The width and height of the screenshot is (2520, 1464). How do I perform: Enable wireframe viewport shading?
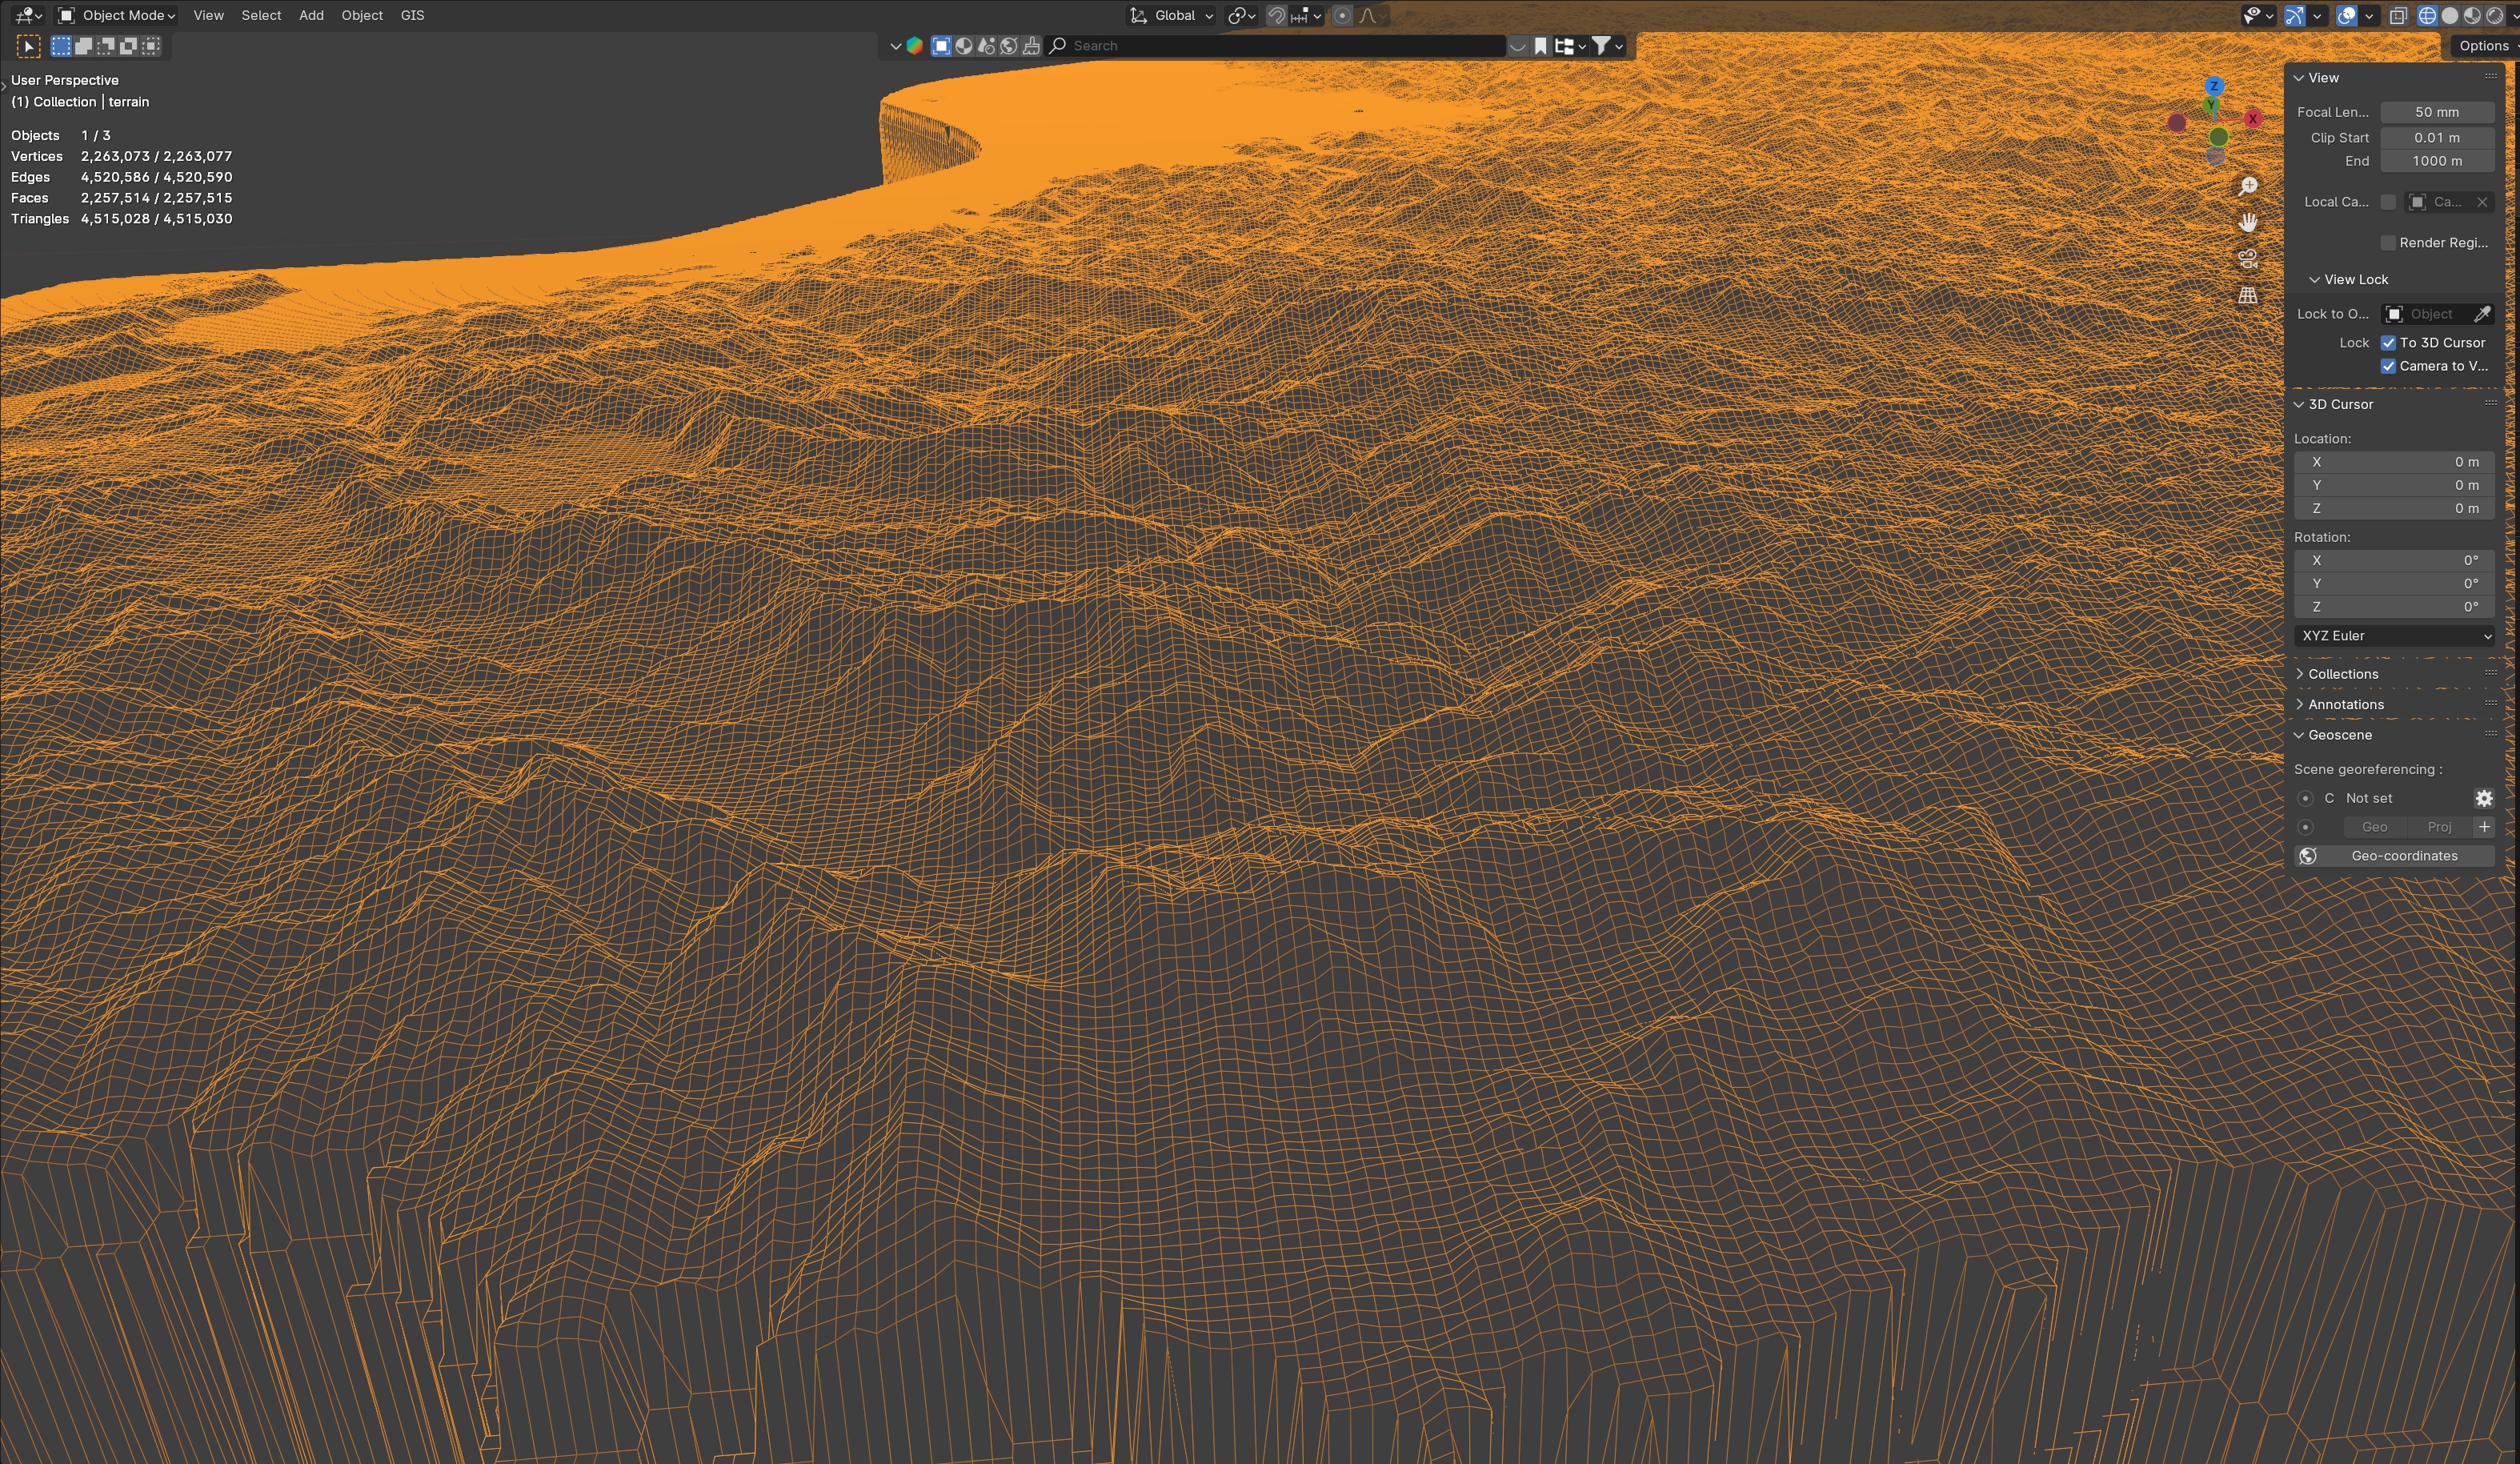[2427, 15]
